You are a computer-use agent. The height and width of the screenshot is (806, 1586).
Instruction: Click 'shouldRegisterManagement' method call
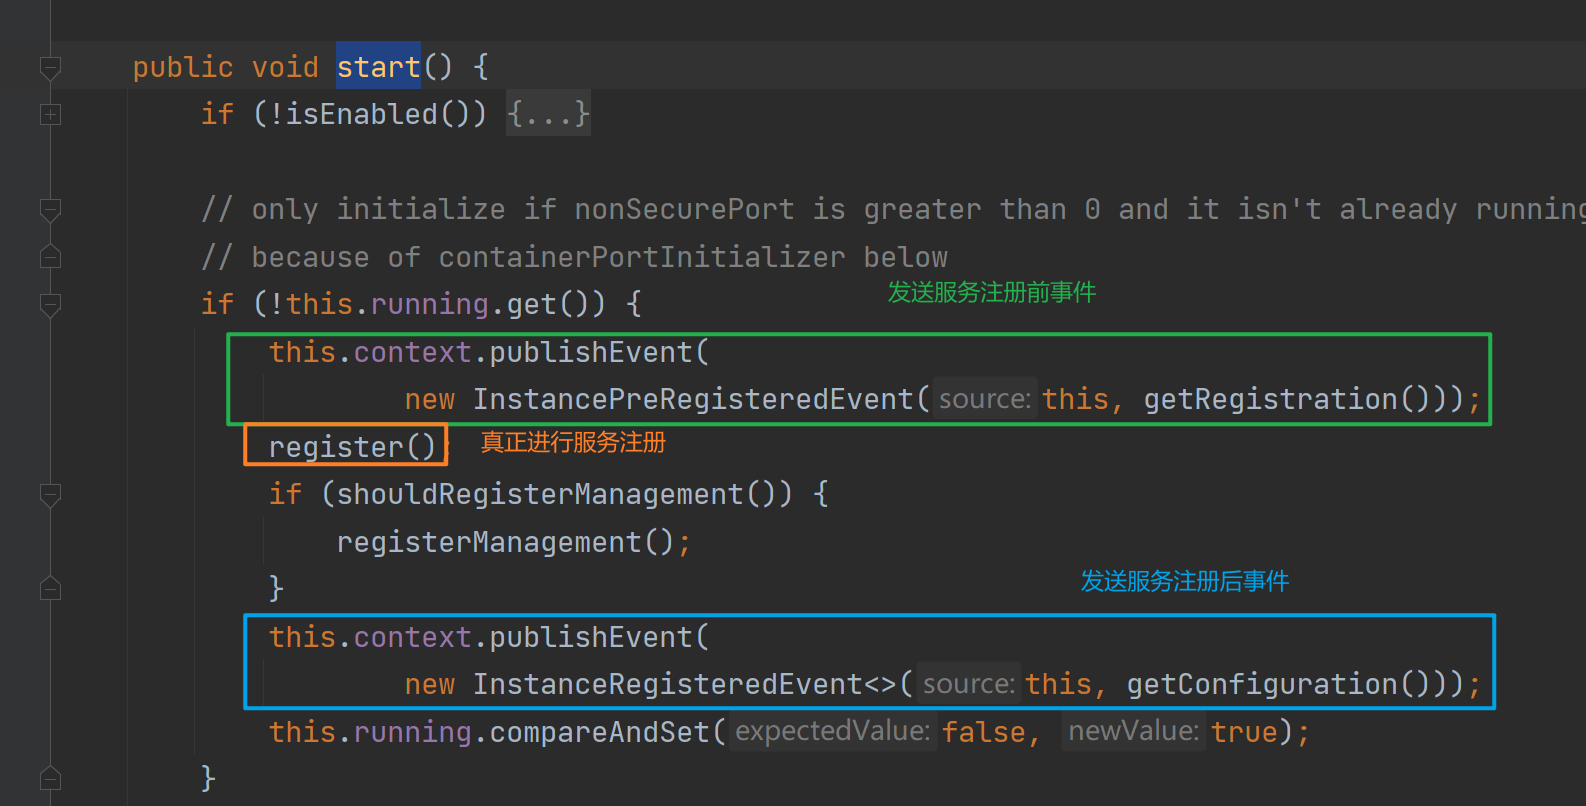pyautogui.click(x=540, y=494)
